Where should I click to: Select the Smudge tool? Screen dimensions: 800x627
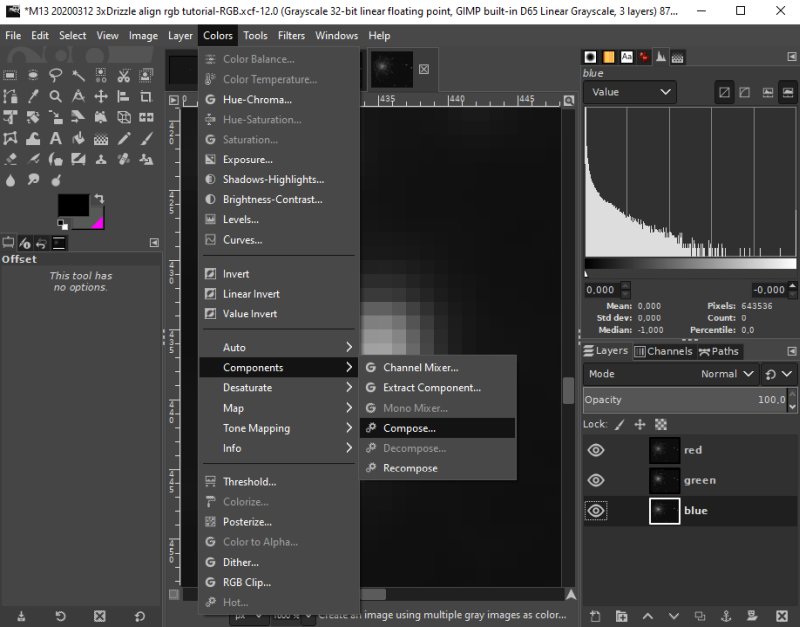33,180
